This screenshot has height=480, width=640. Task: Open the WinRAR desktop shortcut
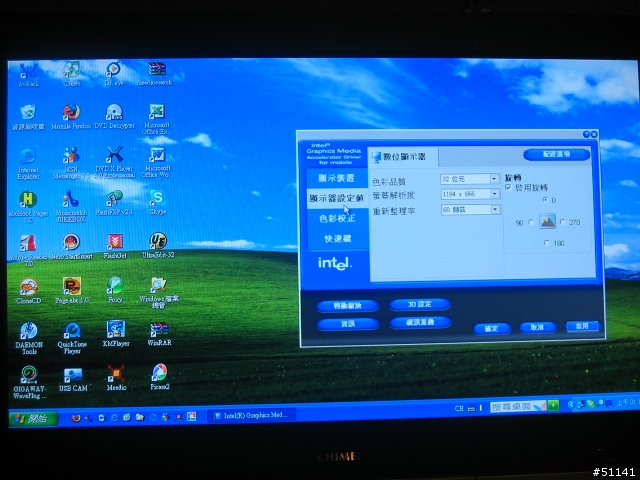159,334
